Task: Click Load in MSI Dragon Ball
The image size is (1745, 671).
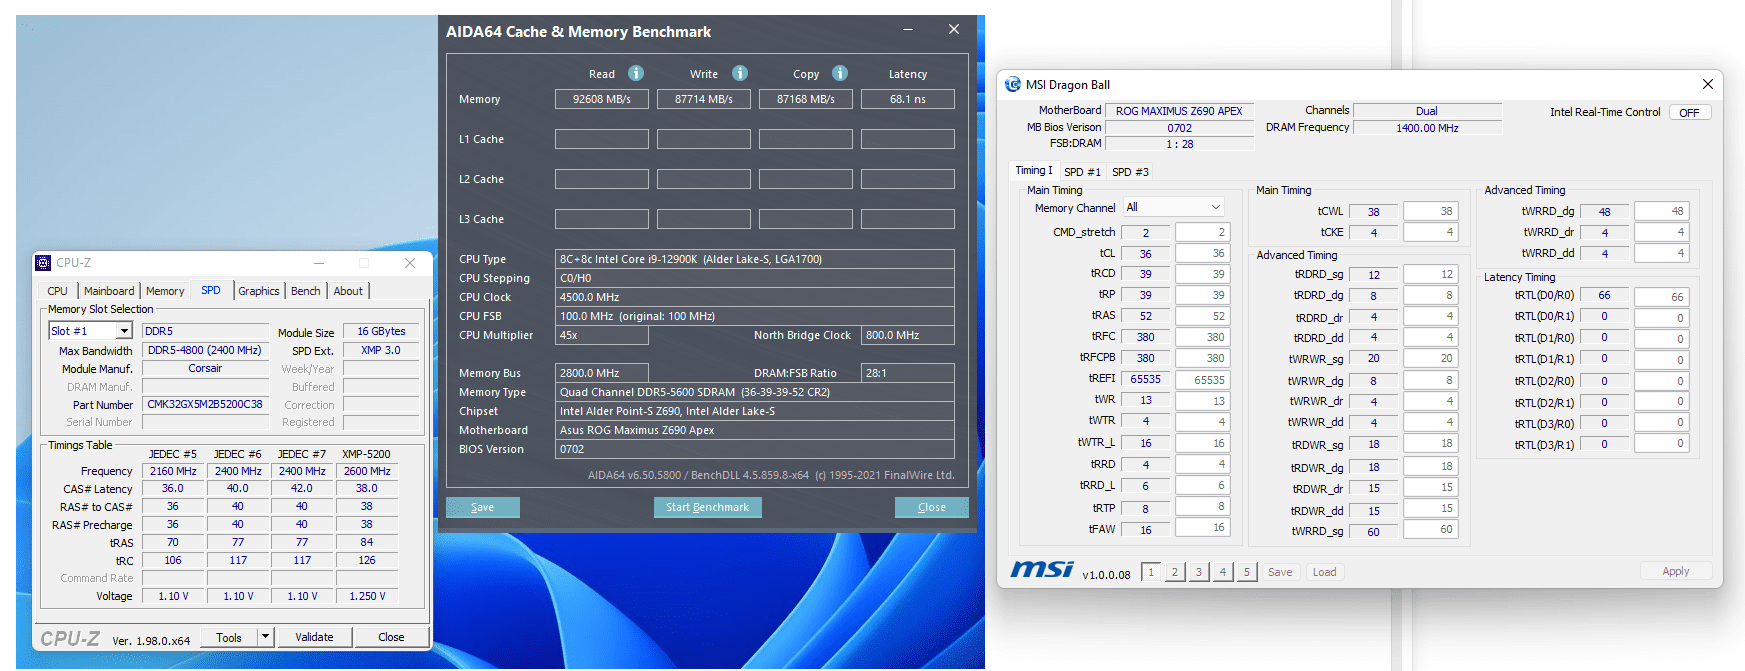Action: click(x=1325, y=572)
